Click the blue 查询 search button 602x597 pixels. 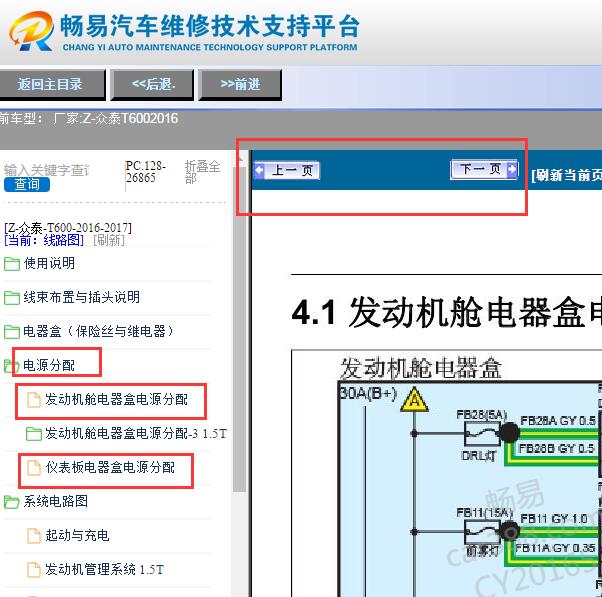27,185
